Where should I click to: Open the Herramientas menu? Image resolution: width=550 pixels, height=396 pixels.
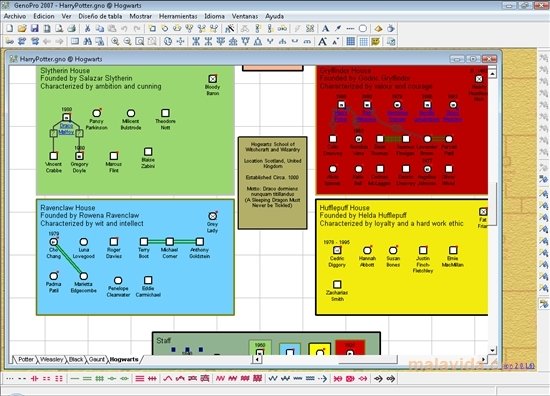click(x=178, y=16)
